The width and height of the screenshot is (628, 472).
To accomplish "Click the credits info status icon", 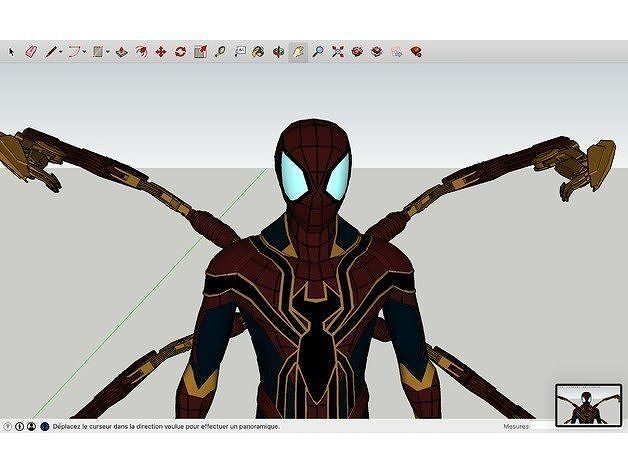I will coord(20,427).
